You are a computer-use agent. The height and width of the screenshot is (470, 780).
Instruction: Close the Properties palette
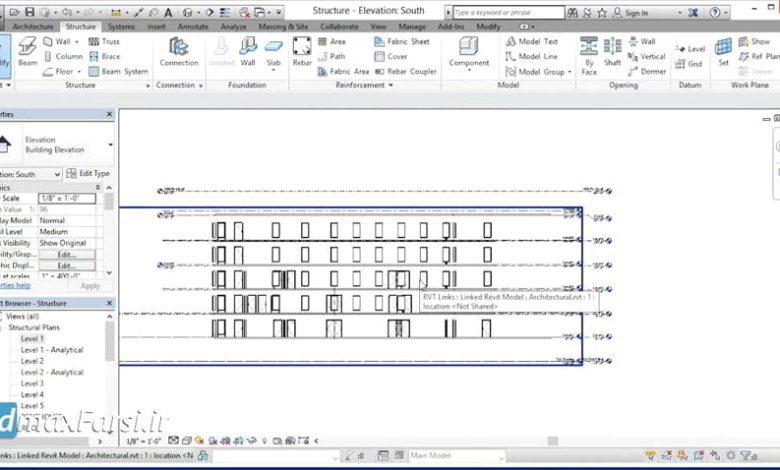[x=109, y=114]
